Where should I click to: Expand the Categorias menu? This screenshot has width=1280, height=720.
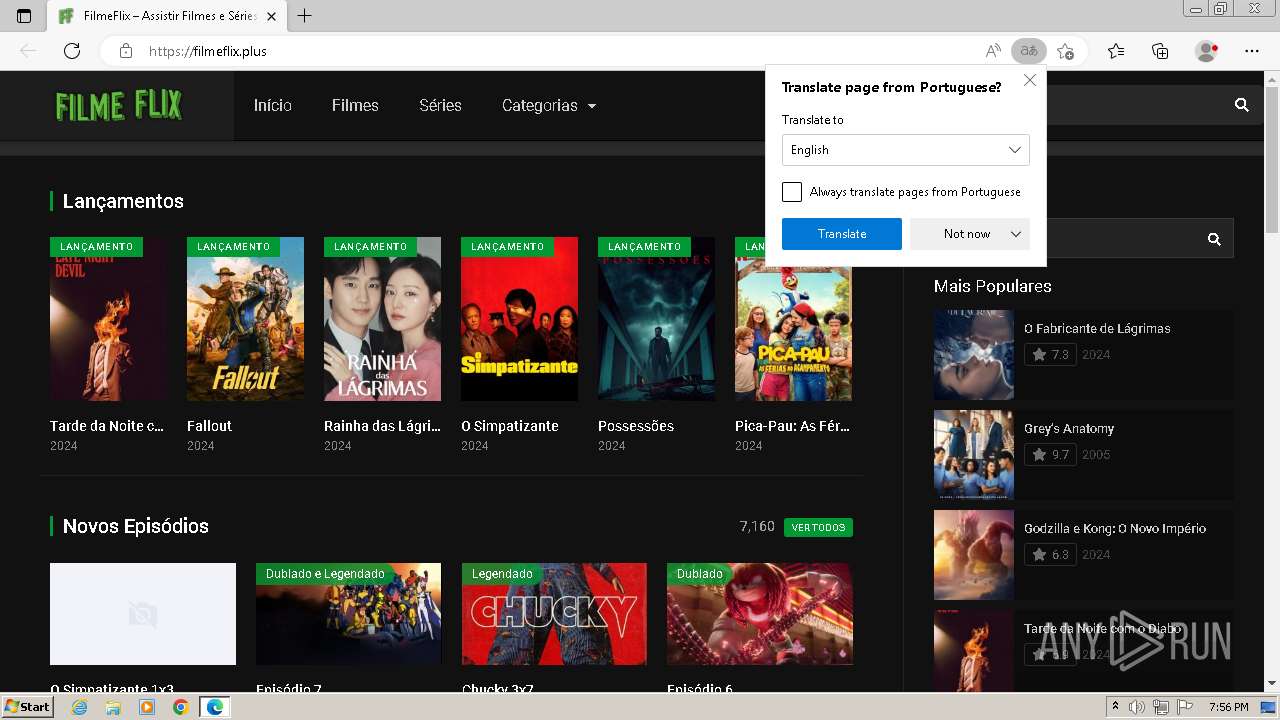point(549,105)
